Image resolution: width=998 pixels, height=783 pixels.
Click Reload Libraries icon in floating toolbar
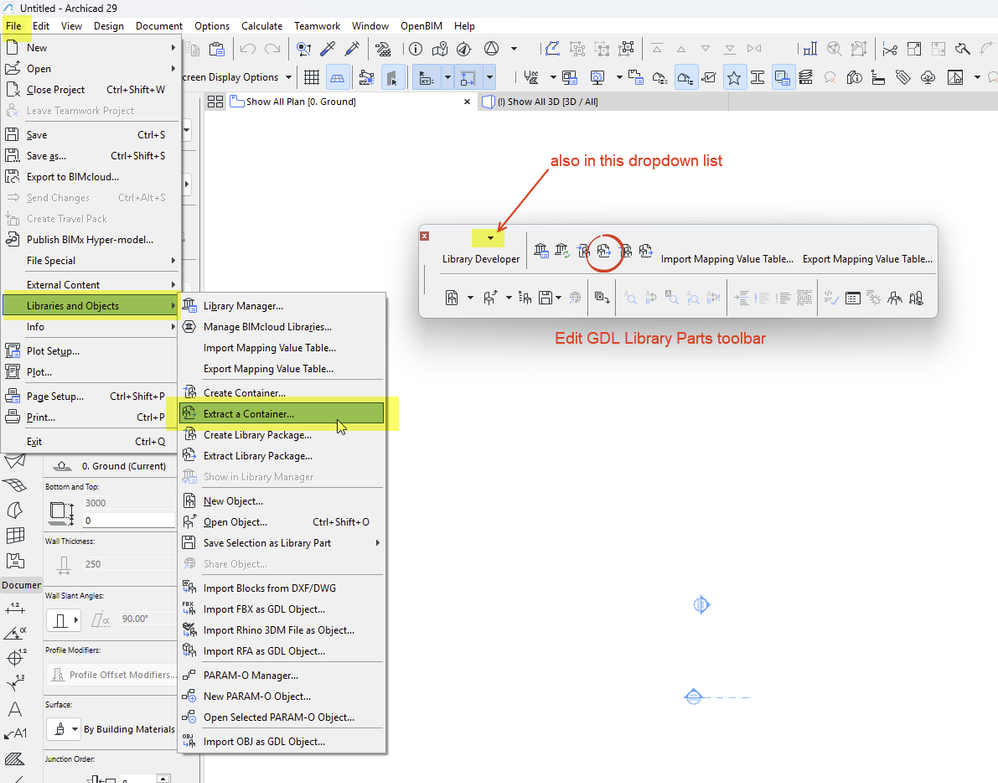562,251
